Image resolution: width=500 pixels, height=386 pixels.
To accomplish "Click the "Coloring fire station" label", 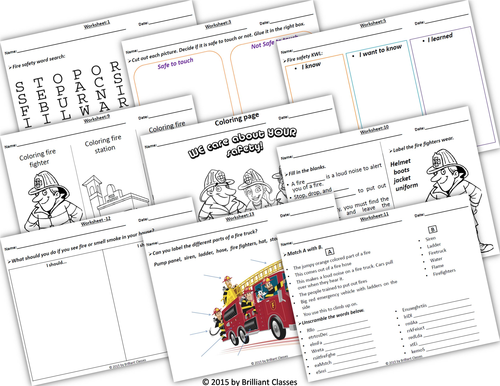I will (103, 143).
